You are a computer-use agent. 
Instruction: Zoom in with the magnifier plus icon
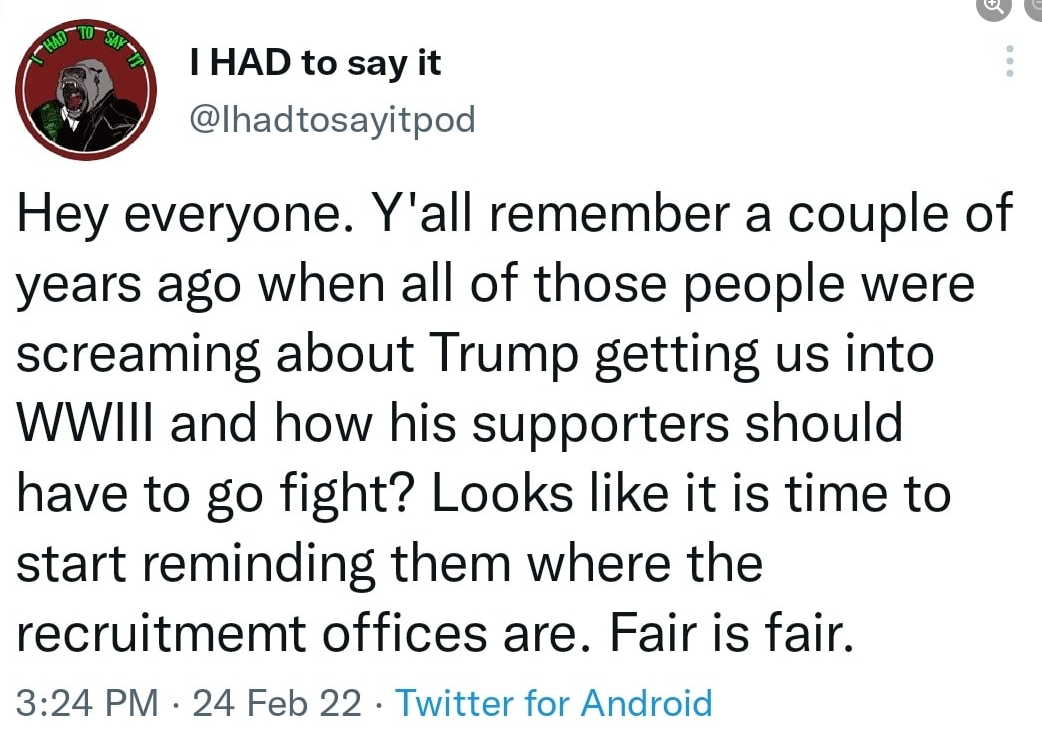point(993,8)
